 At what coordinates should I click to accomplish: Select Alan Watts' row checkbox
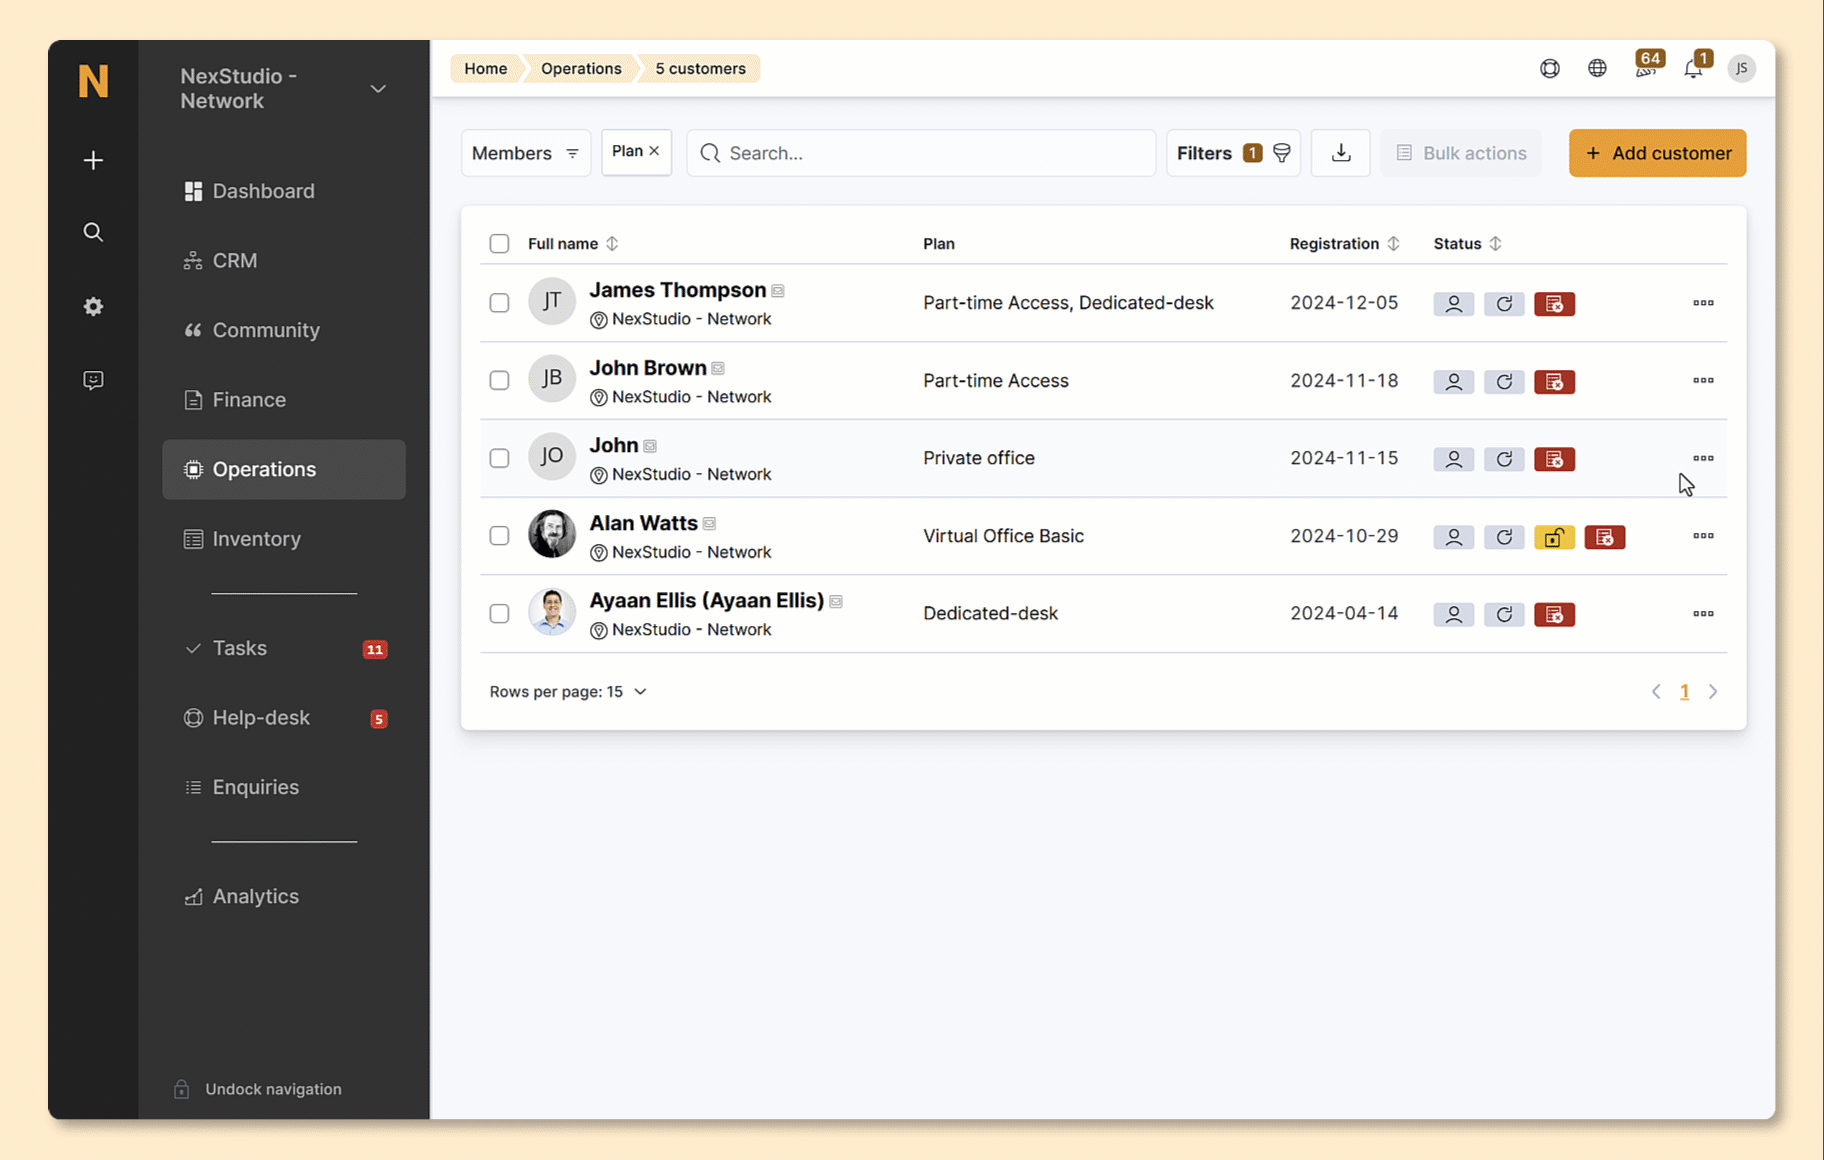(499, 536)
